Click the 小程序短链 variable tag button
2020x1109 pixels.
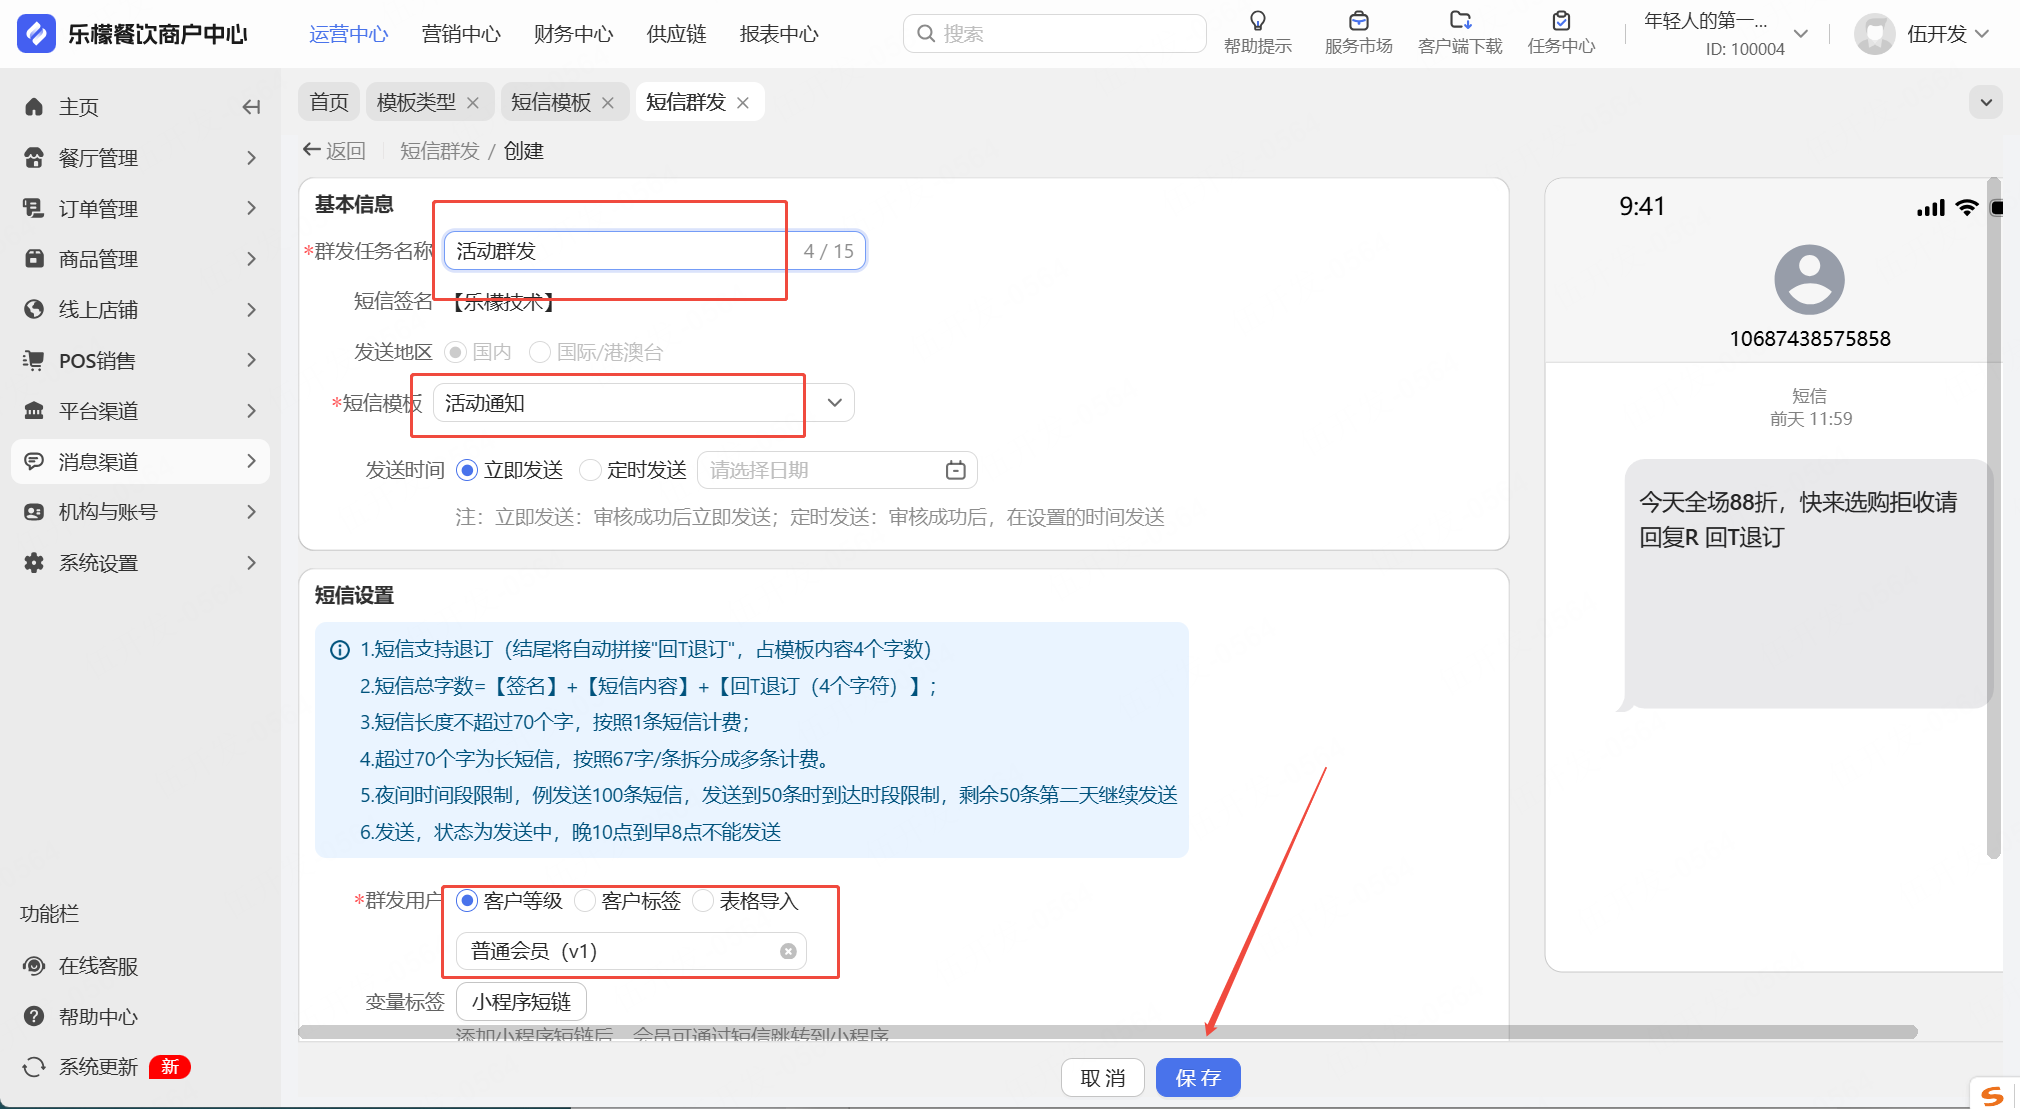pyautogui.click(x=521, y=1002)
